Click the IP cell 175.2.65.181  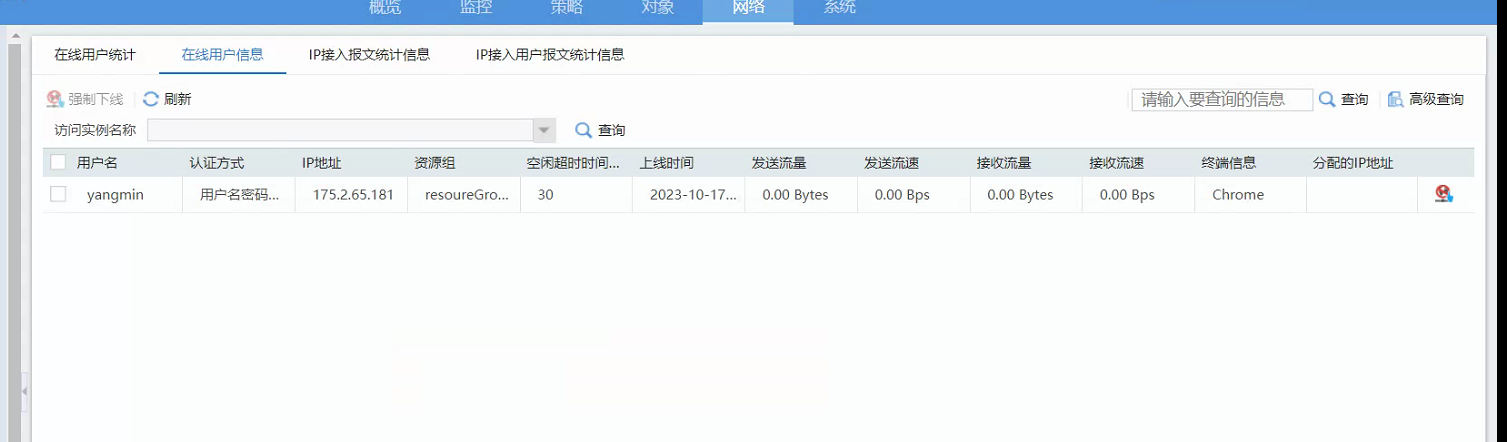click(353, 195)
